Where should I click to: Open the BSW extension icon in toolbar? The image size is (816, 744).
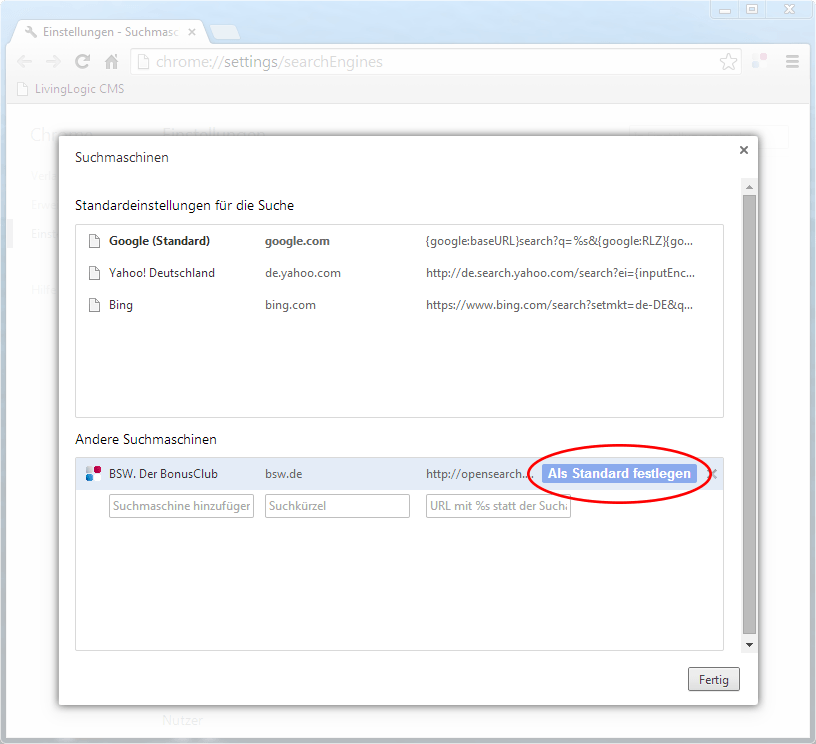tap(759, 61)
